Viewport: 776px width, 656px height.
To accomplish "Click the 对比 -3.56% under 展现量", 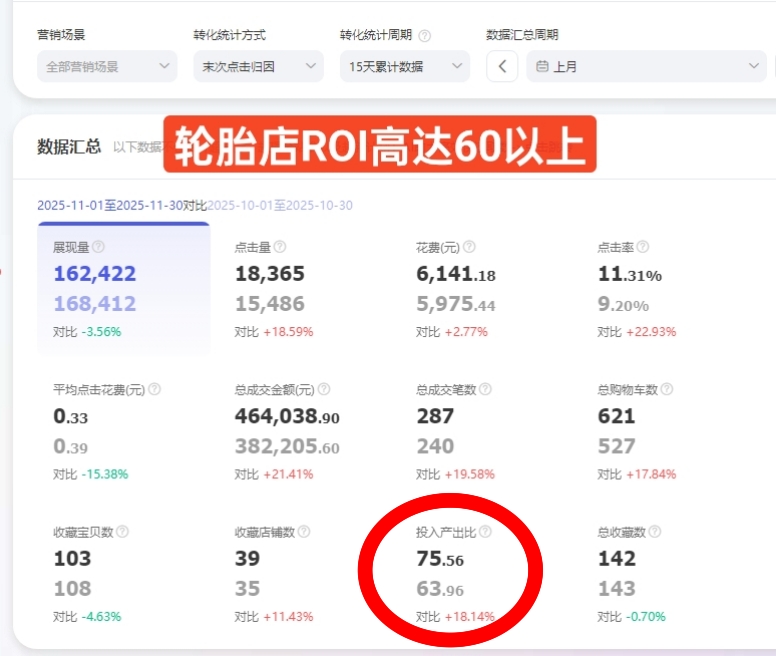I will click(87, 331).
